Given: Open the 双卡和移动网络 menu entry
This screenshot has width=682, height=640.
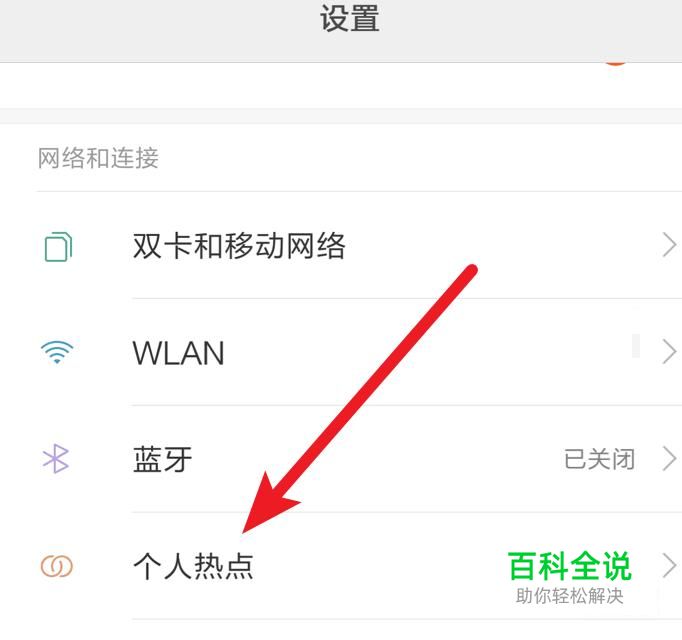Looking at the screenshot, I should pyautogui.click(x=341, y=245).
